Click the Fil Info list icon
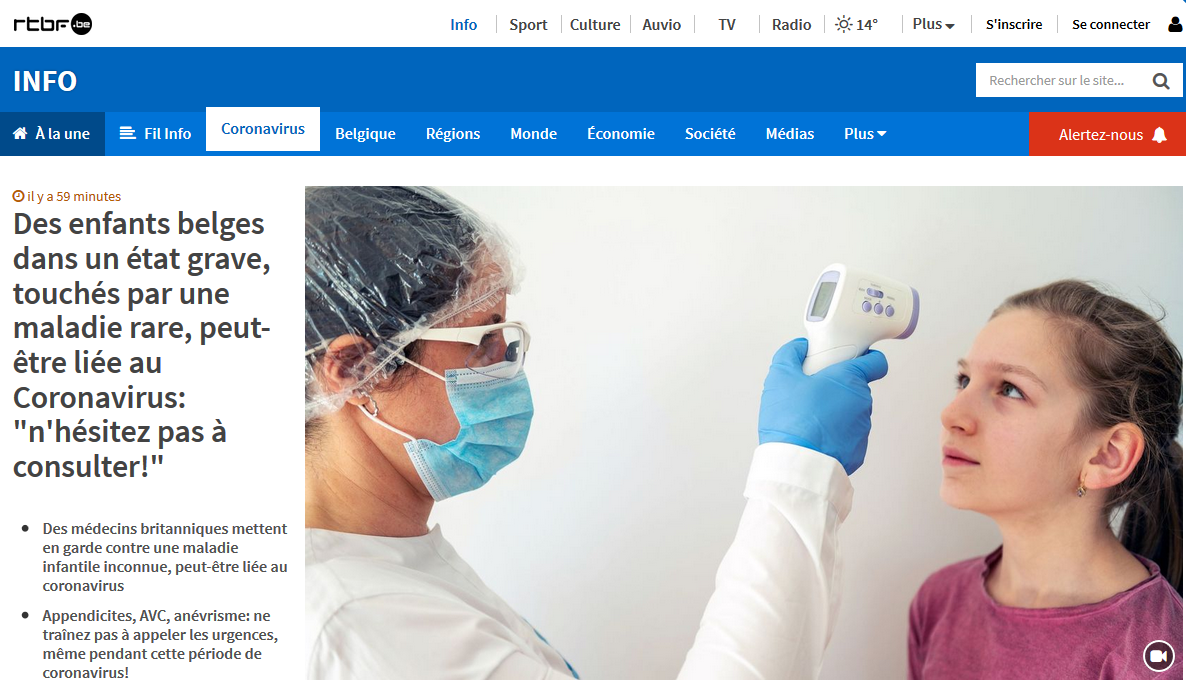The height and width of the screenshot is (686, 1186). pyautogui.click(x=128, y=133)
